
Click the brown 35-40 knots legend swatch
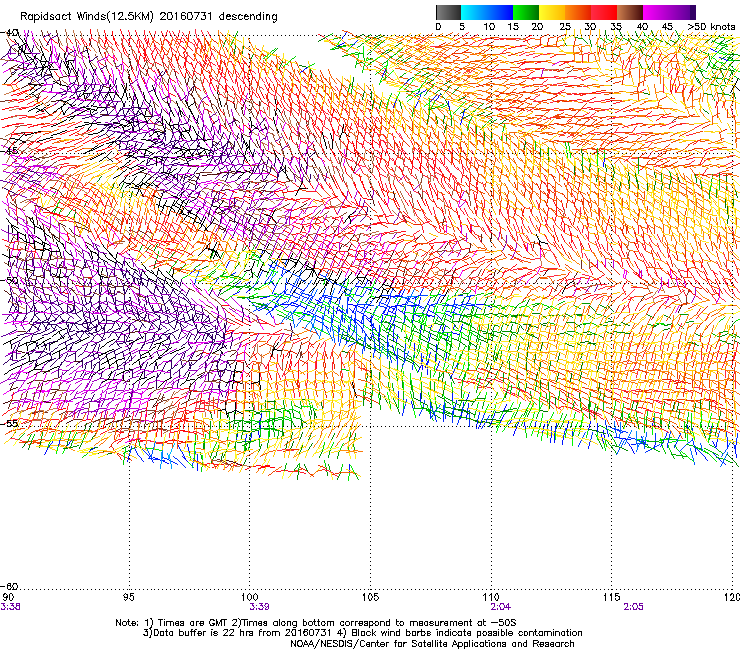coord(630,12)
